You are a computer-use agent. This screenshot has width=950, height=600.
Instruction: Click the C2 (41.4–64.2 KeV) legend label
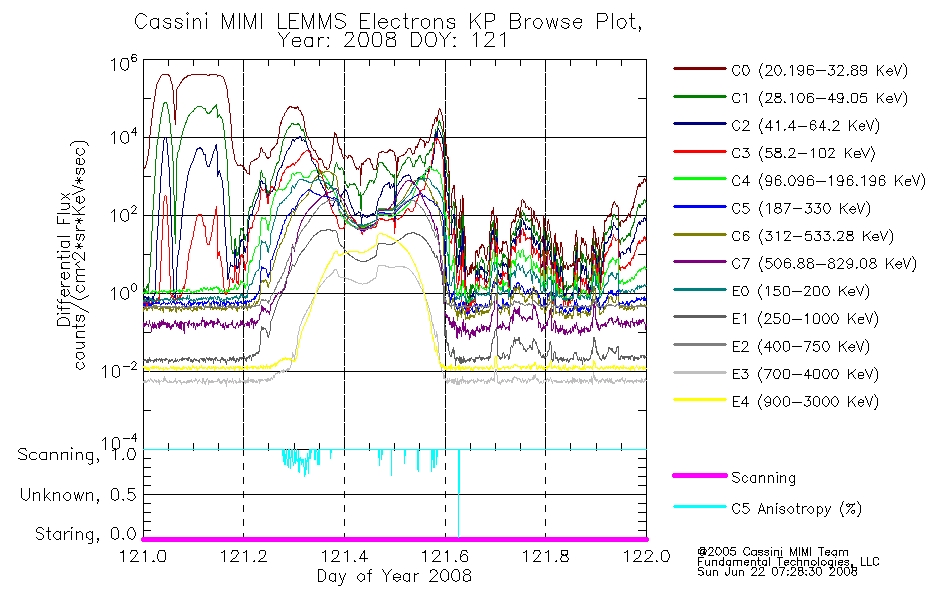pyautogui.click(x=805, y=125)
